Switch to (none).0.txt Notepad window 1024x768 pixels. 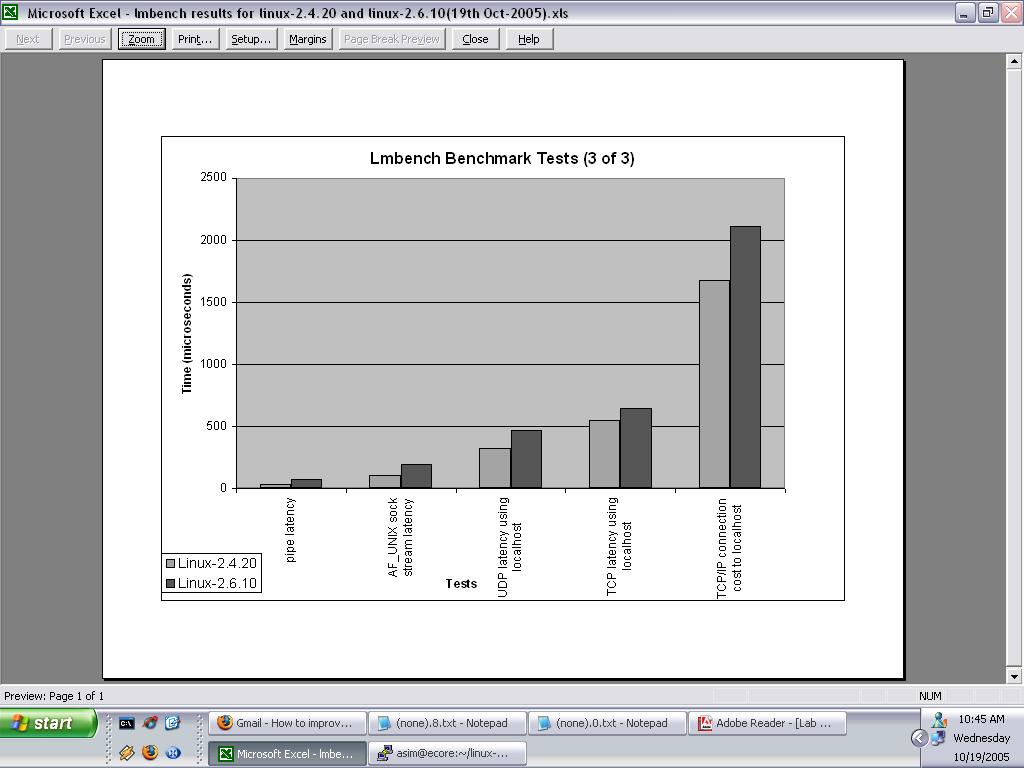(607, 723)
